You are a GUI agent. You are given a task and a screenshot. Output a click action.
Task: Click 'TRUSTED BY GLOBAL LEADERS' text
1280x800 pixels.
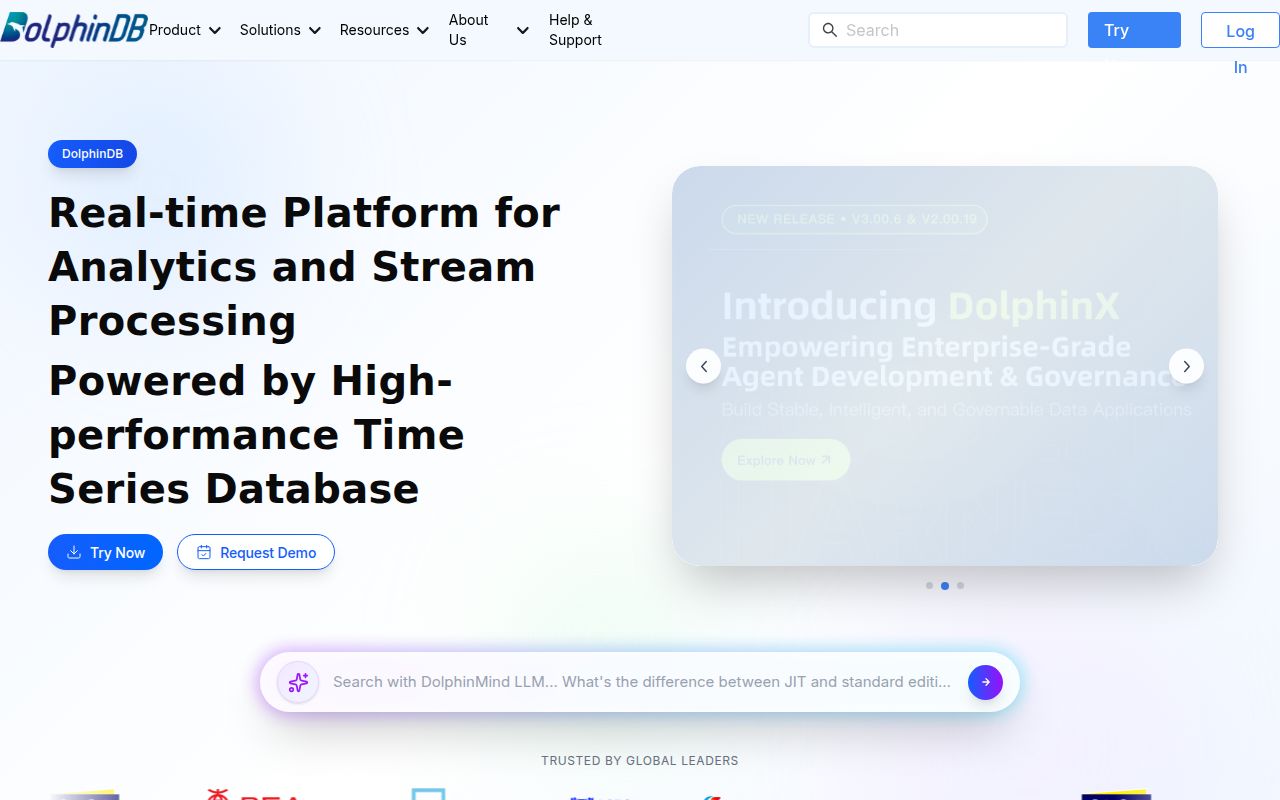coord(640,761)
